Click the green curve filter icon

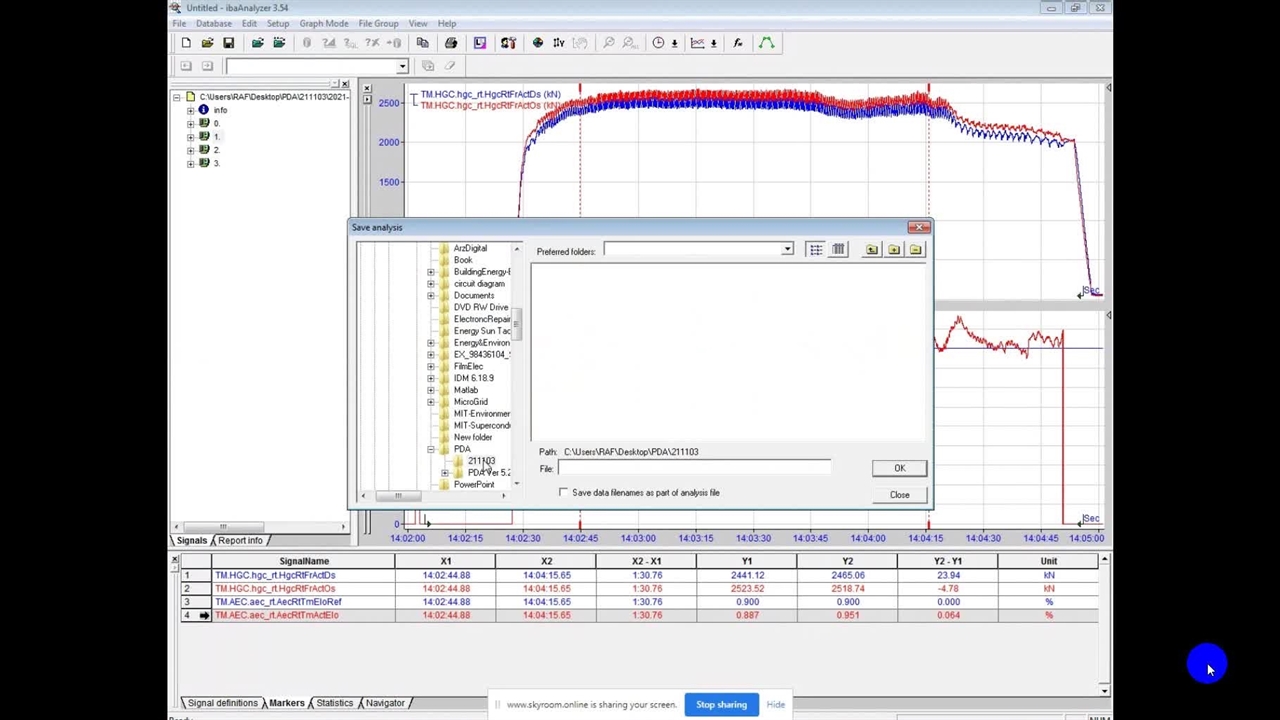tap(766, 43)
